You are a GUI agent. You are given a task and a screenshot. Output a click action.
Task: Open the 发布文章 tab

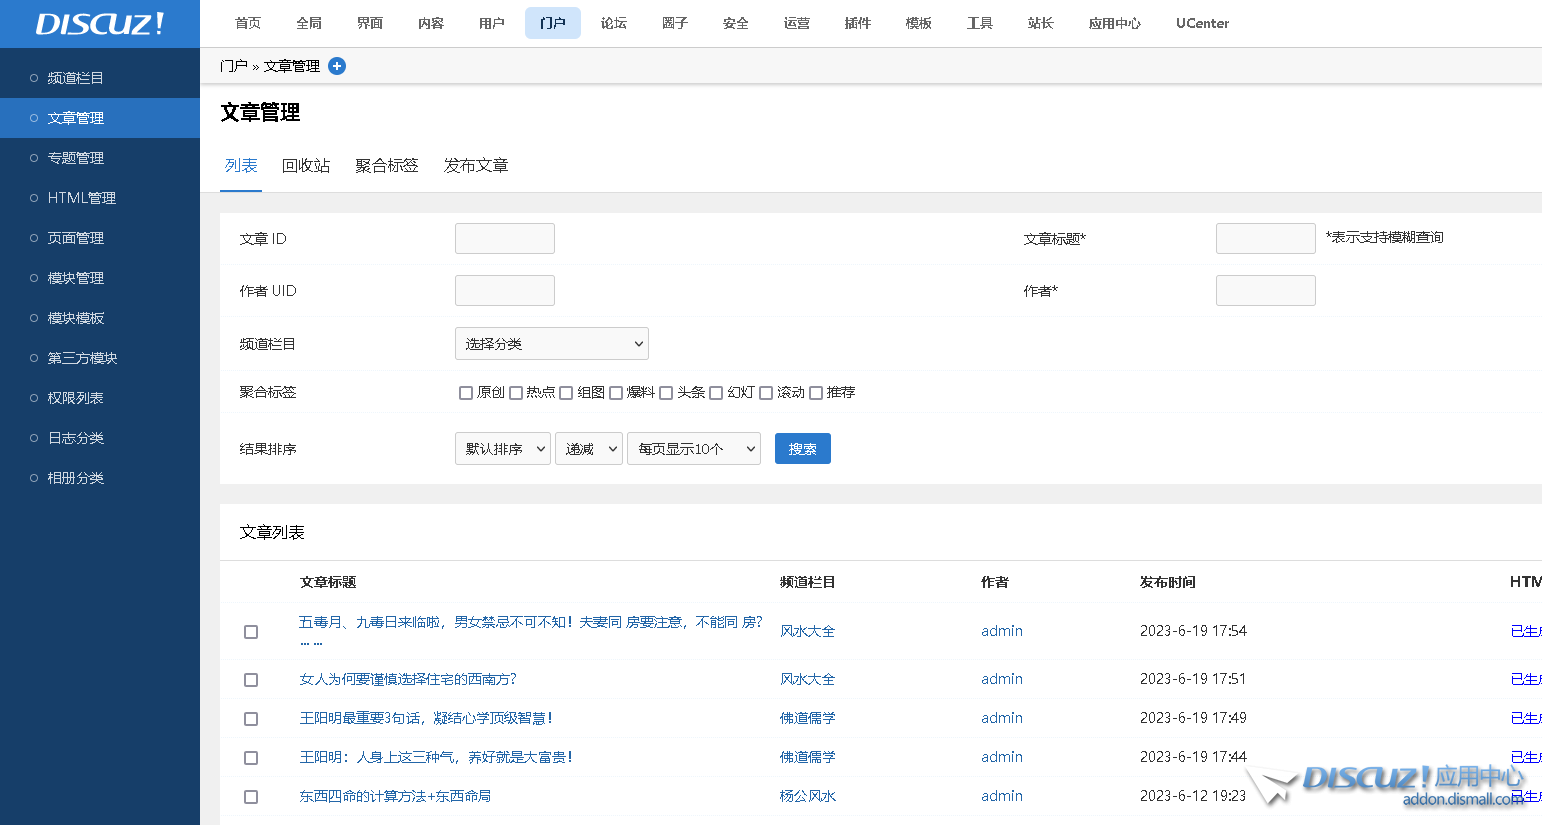(x=476, y=166)
